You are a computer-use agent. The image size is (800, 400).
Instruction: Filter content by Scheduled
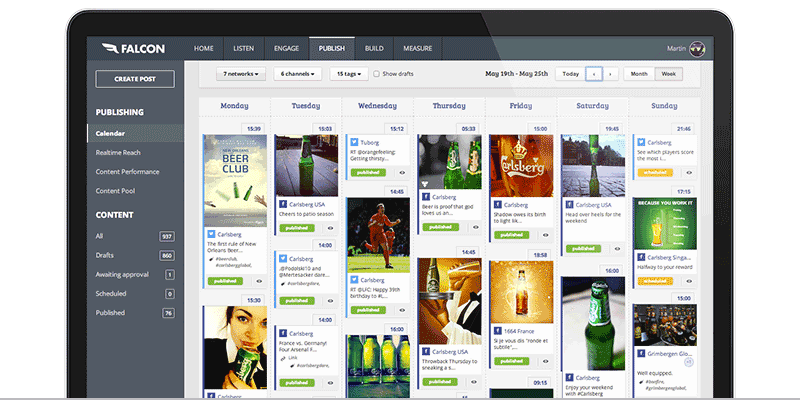tap(135, 294)
